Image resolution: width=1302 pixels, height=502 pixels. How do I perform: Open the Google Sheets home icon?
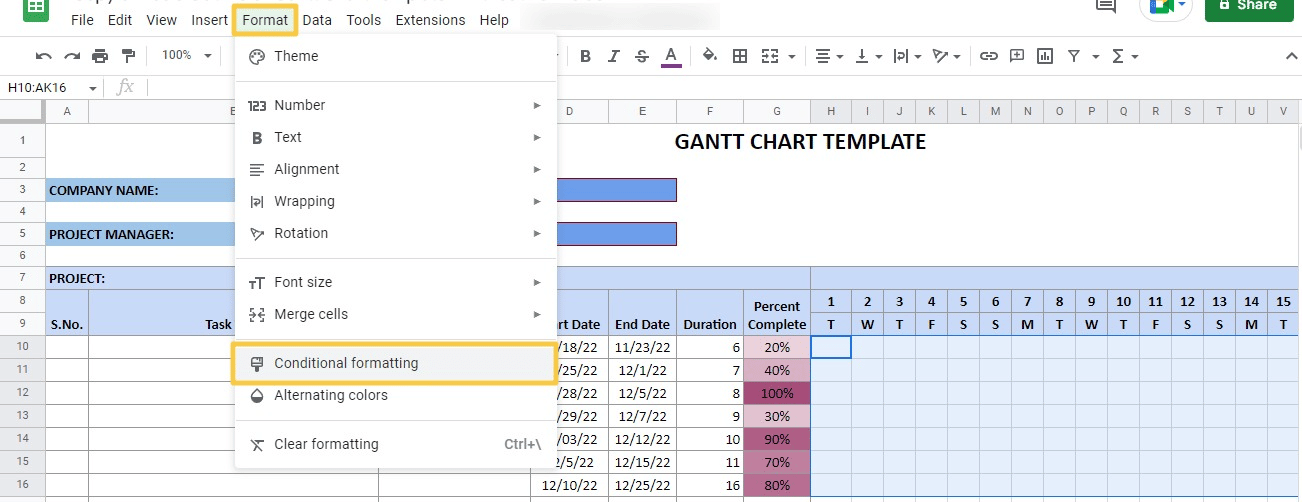pos(36,8)
